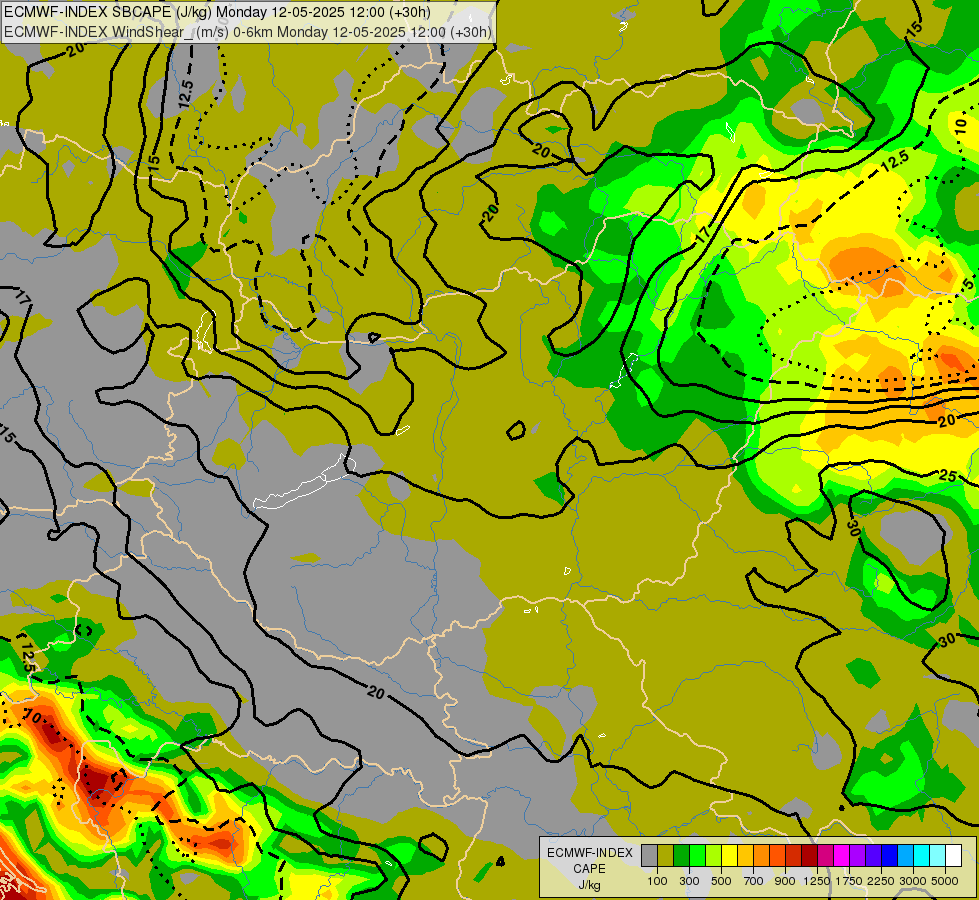
Task: Pick the magenta swatch before 1750
Action: coord(842,855)
